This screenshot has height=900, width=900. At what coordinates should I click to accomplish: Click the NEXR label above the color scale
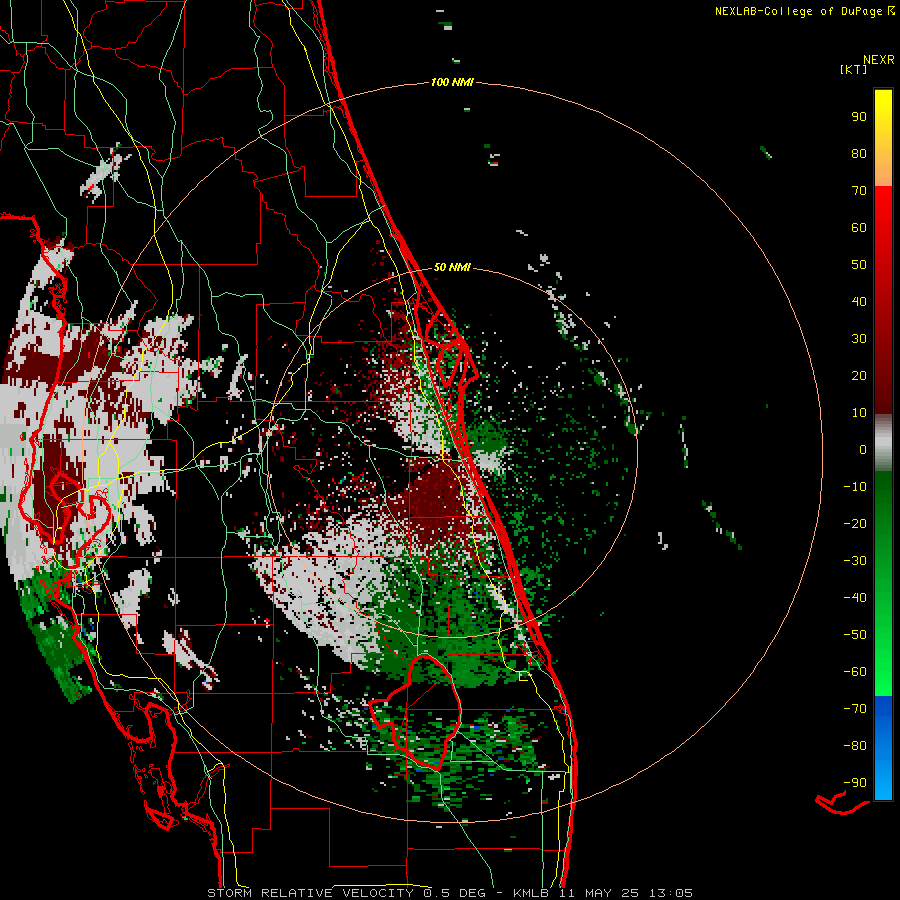tap(878, 60)
